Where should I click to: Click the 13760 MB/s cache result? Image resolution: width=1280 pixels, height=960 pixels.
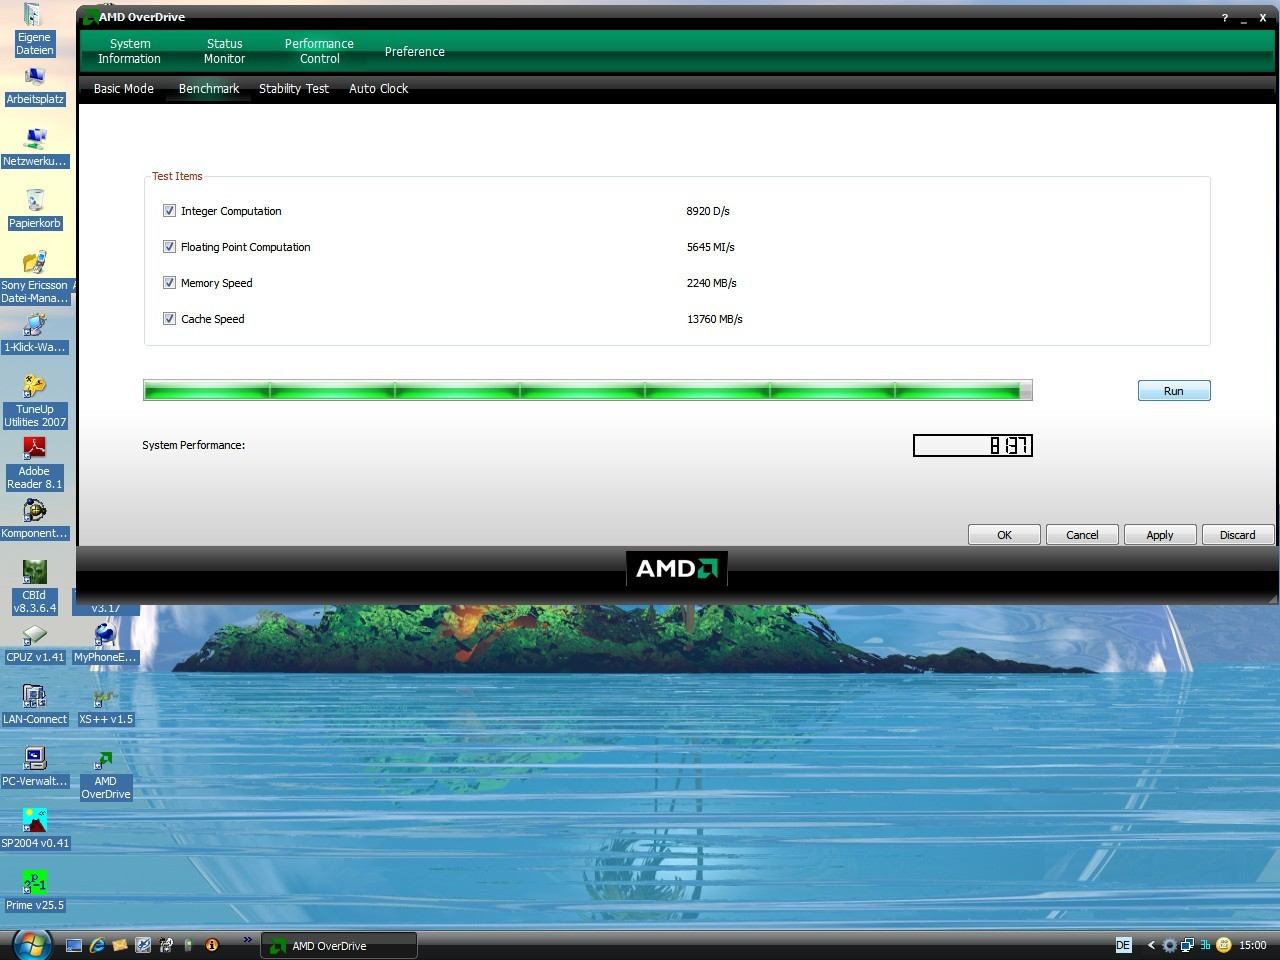pyautogui.click(x=715, y=319)
